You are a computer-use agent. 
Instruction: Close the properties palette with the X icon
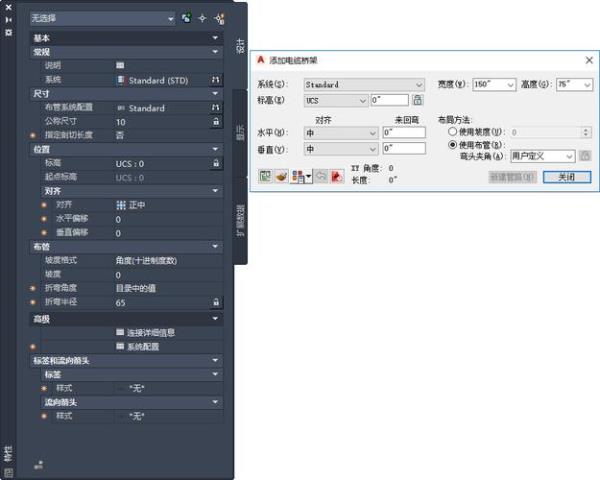coord(8,7)
